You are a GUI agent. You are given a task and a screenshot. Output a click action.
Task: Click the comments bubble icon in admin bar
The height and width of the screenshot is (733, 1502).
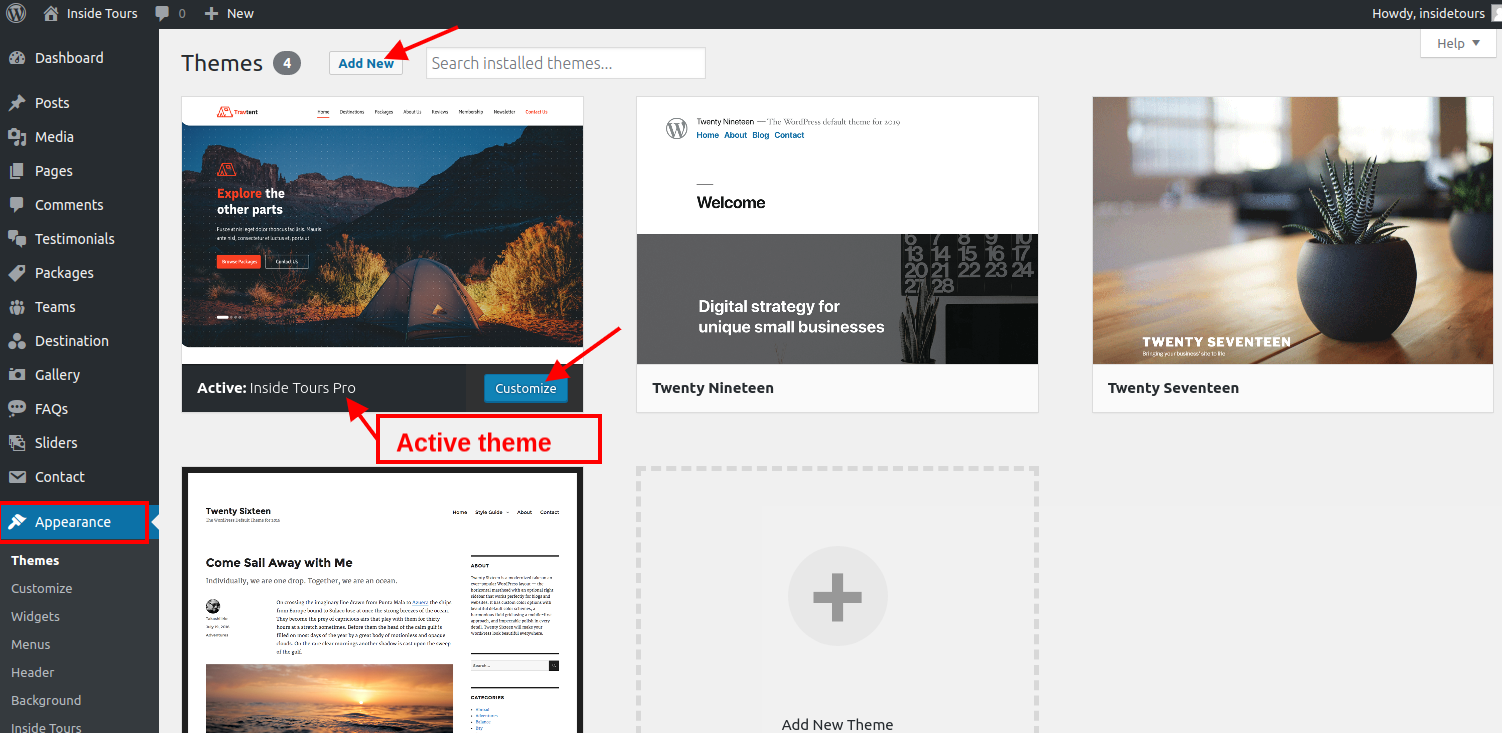(162, 14)
